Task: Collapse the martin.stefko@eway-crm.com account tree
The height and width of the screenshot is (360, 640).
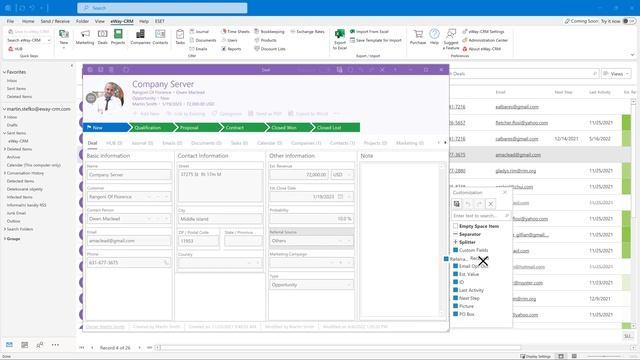Action: coord(4,109)
